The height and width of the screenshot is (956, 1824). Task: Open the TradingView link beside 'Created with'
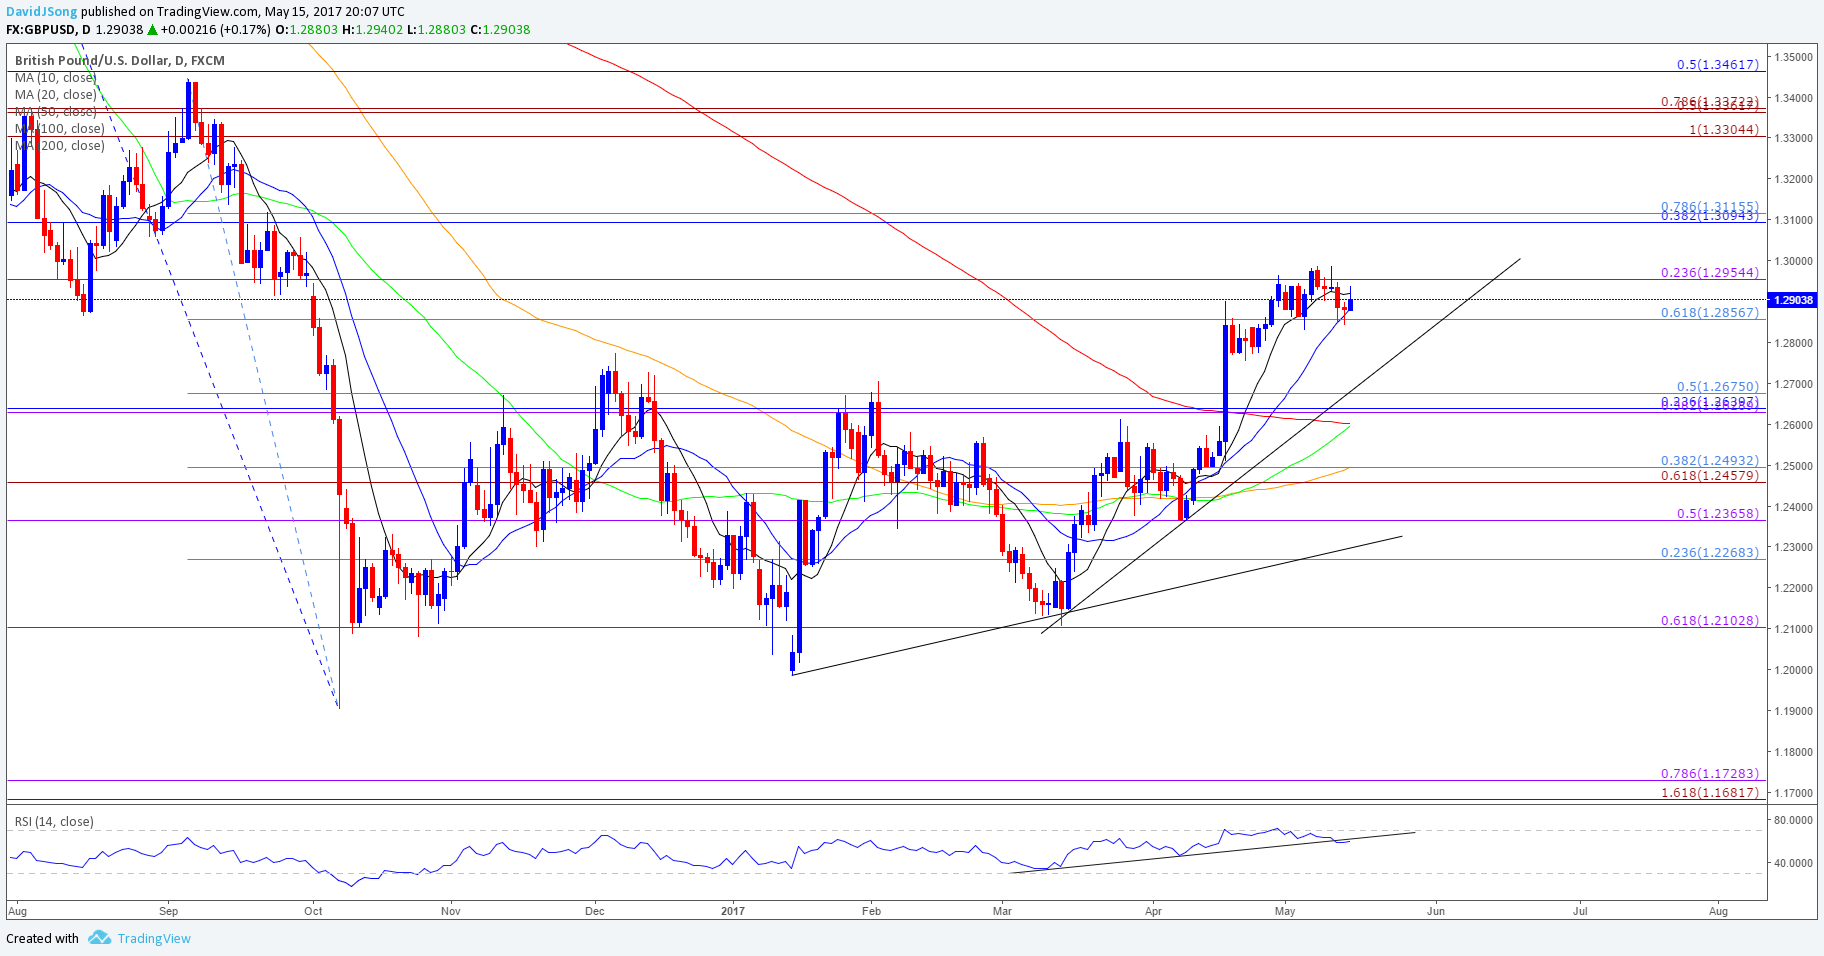(154, 938)
